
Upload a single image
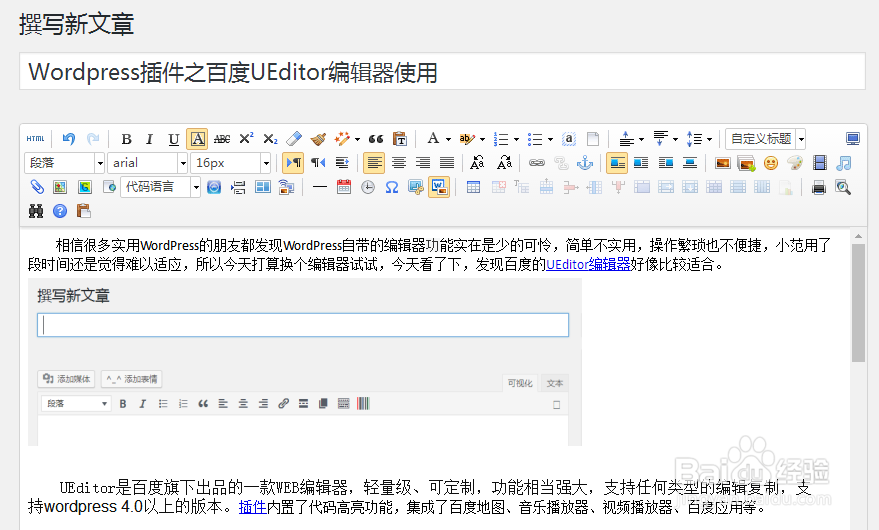[x=723, y=163]
